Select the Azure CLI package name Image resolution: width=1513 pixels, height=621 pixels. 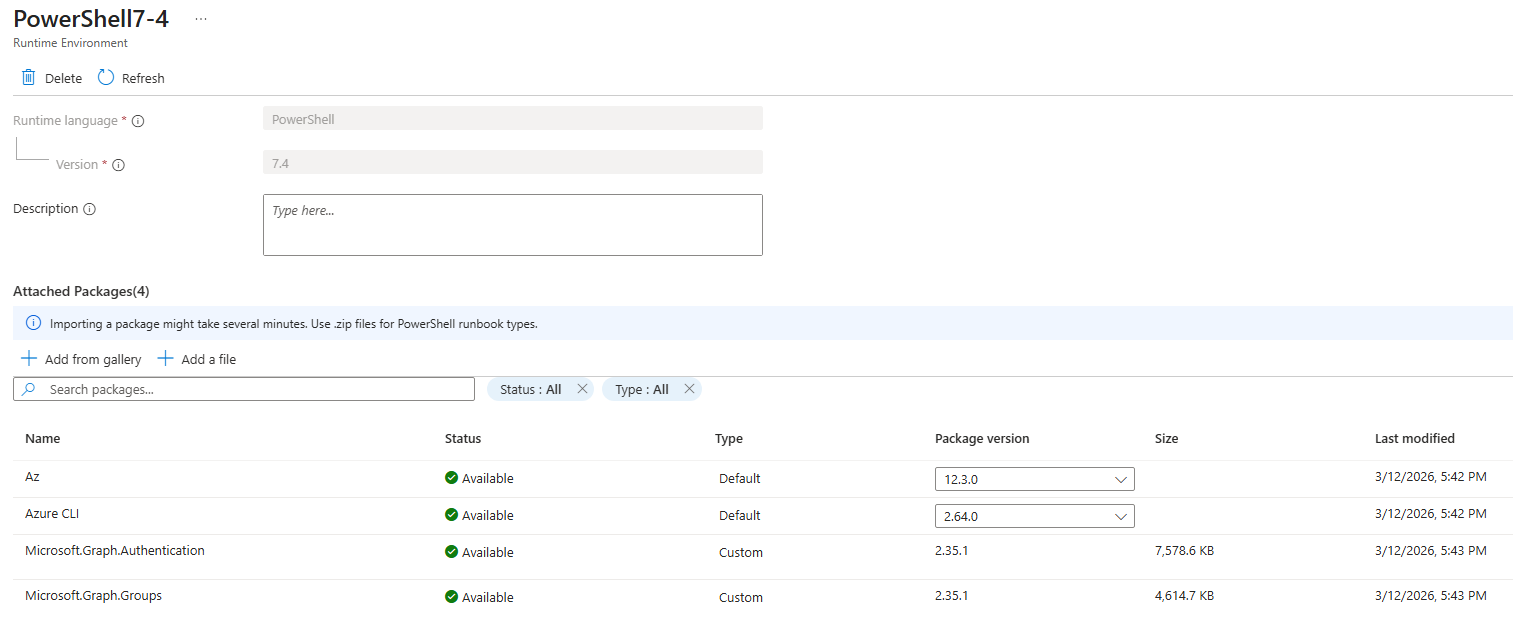52,514
